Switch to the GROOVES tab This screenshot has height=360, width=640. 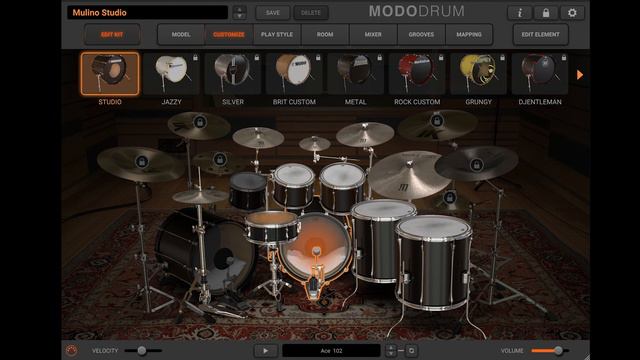point(421,34)
